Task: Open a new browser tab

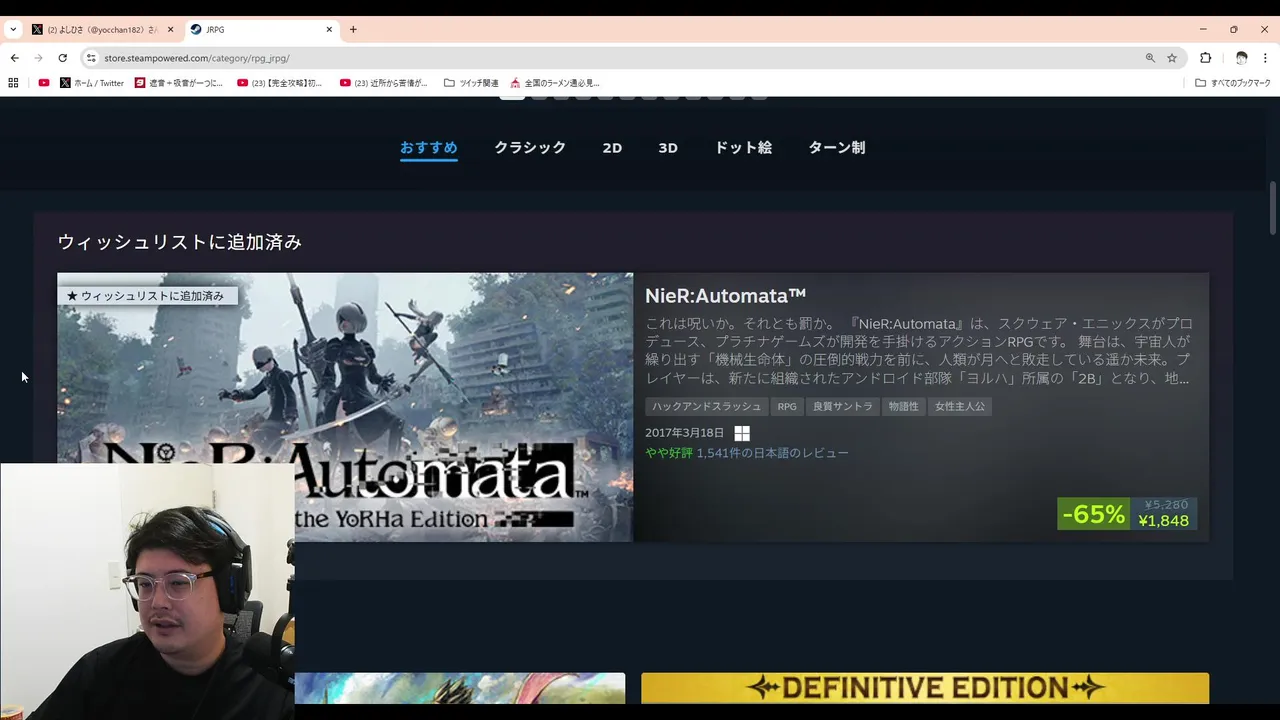Action: 353,29
